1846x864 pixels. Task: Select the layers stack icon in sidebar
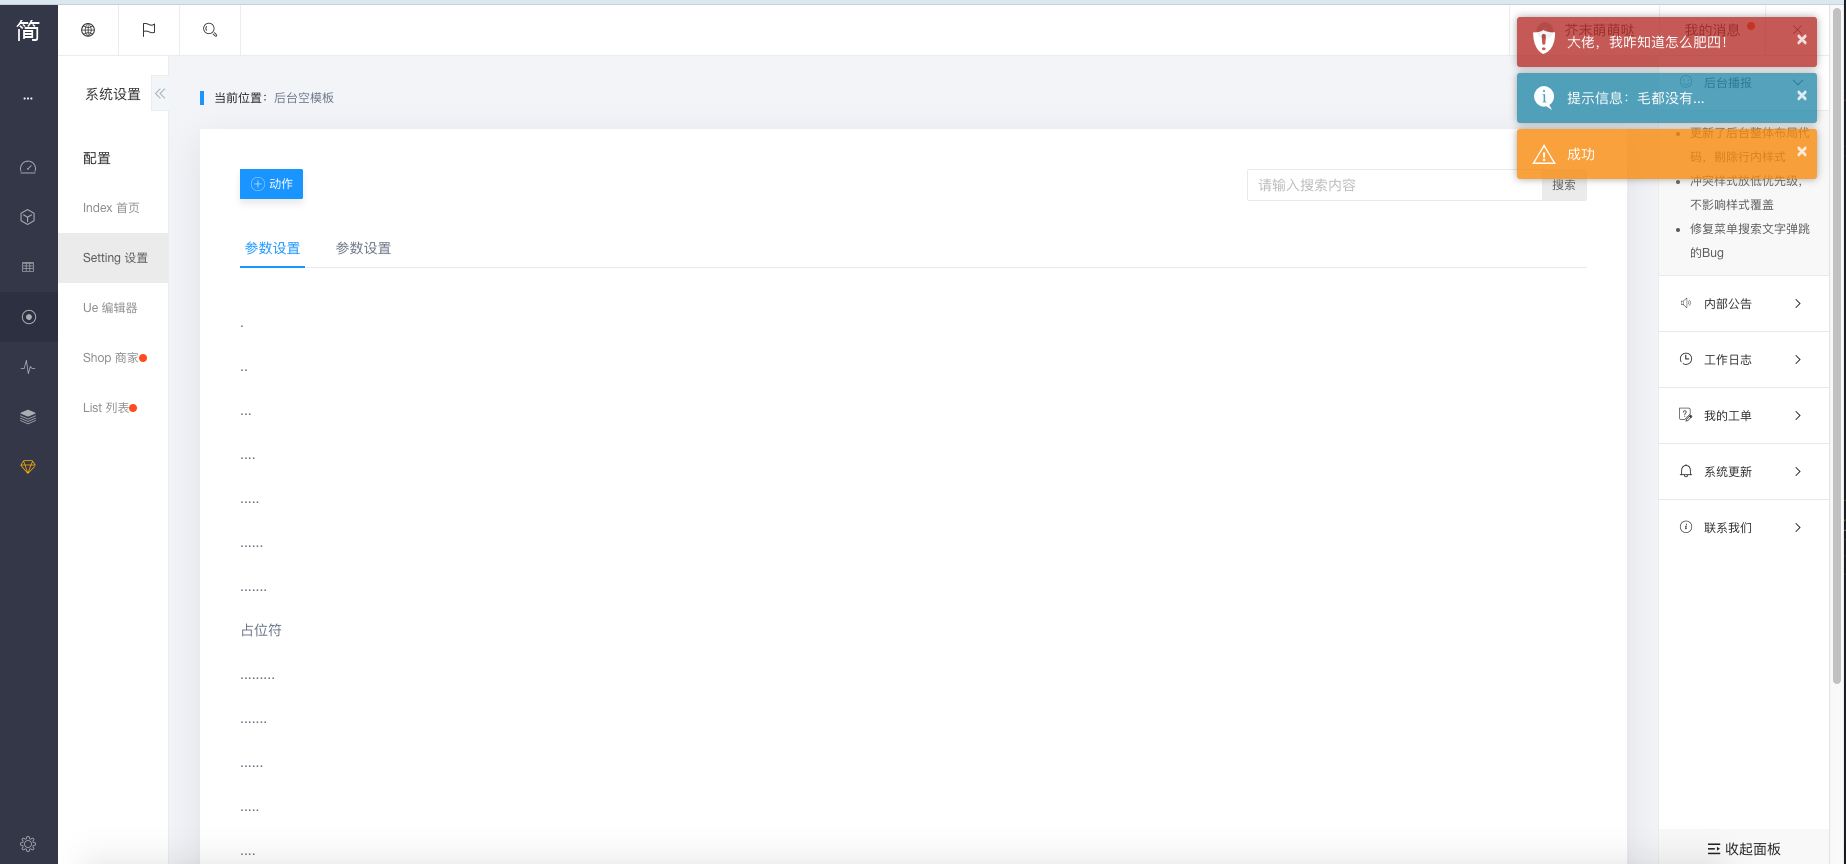[x=28, y=417]
